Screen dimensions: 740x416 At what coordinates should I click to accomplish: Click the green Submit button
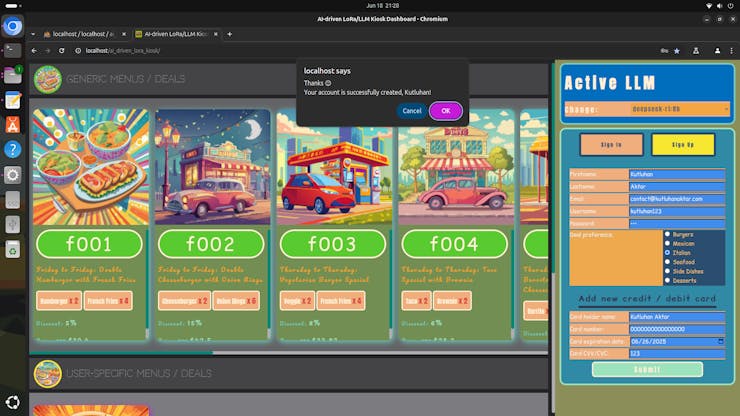click(647, 369)
